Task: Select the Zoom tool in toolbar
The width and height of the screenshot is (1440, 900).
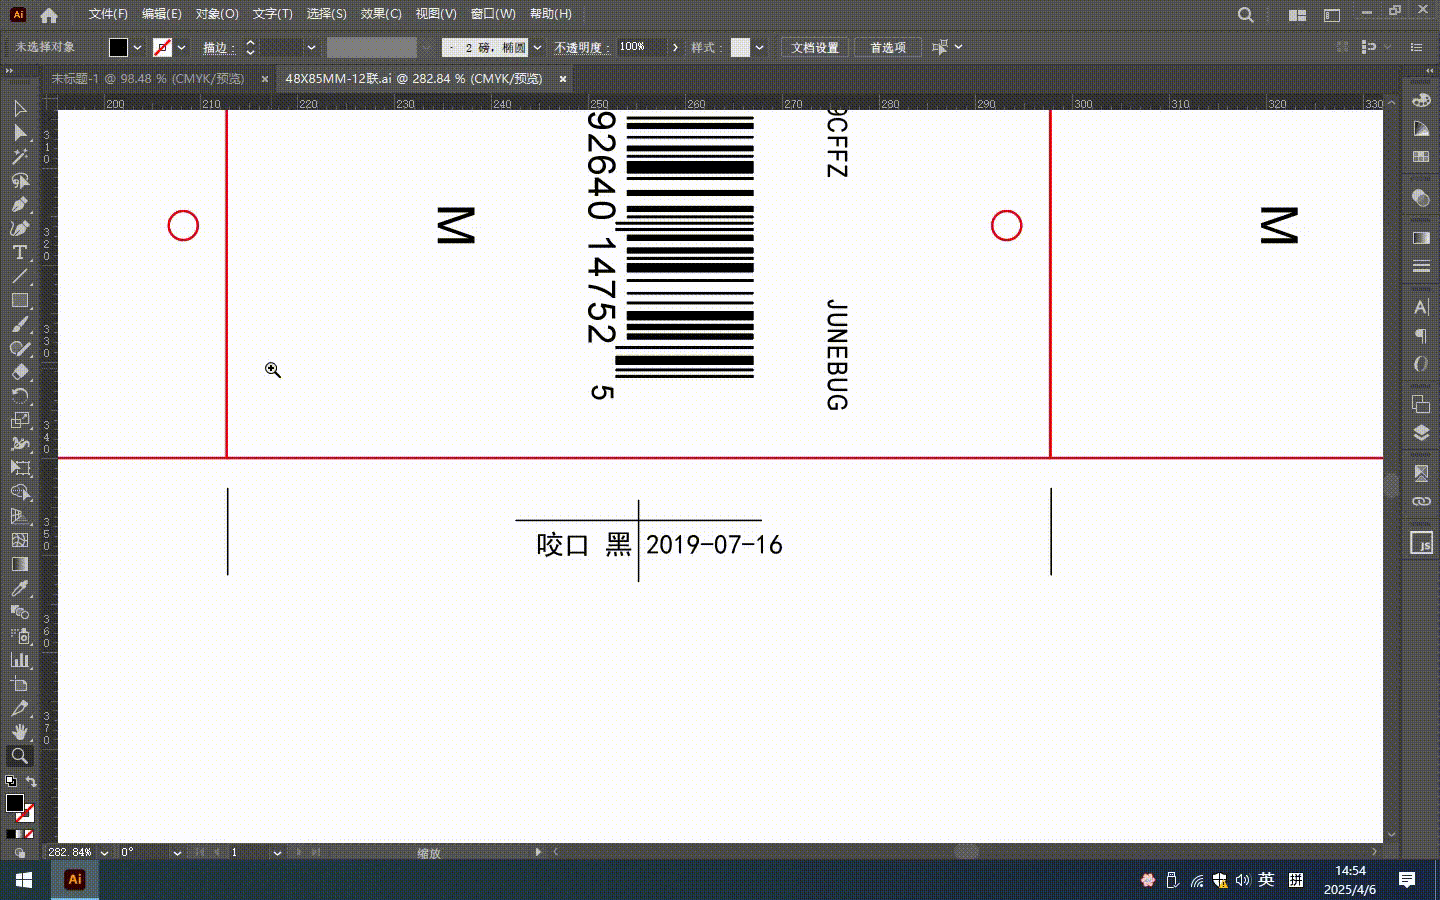Action: pyautogui.click(x=19, y=756)
